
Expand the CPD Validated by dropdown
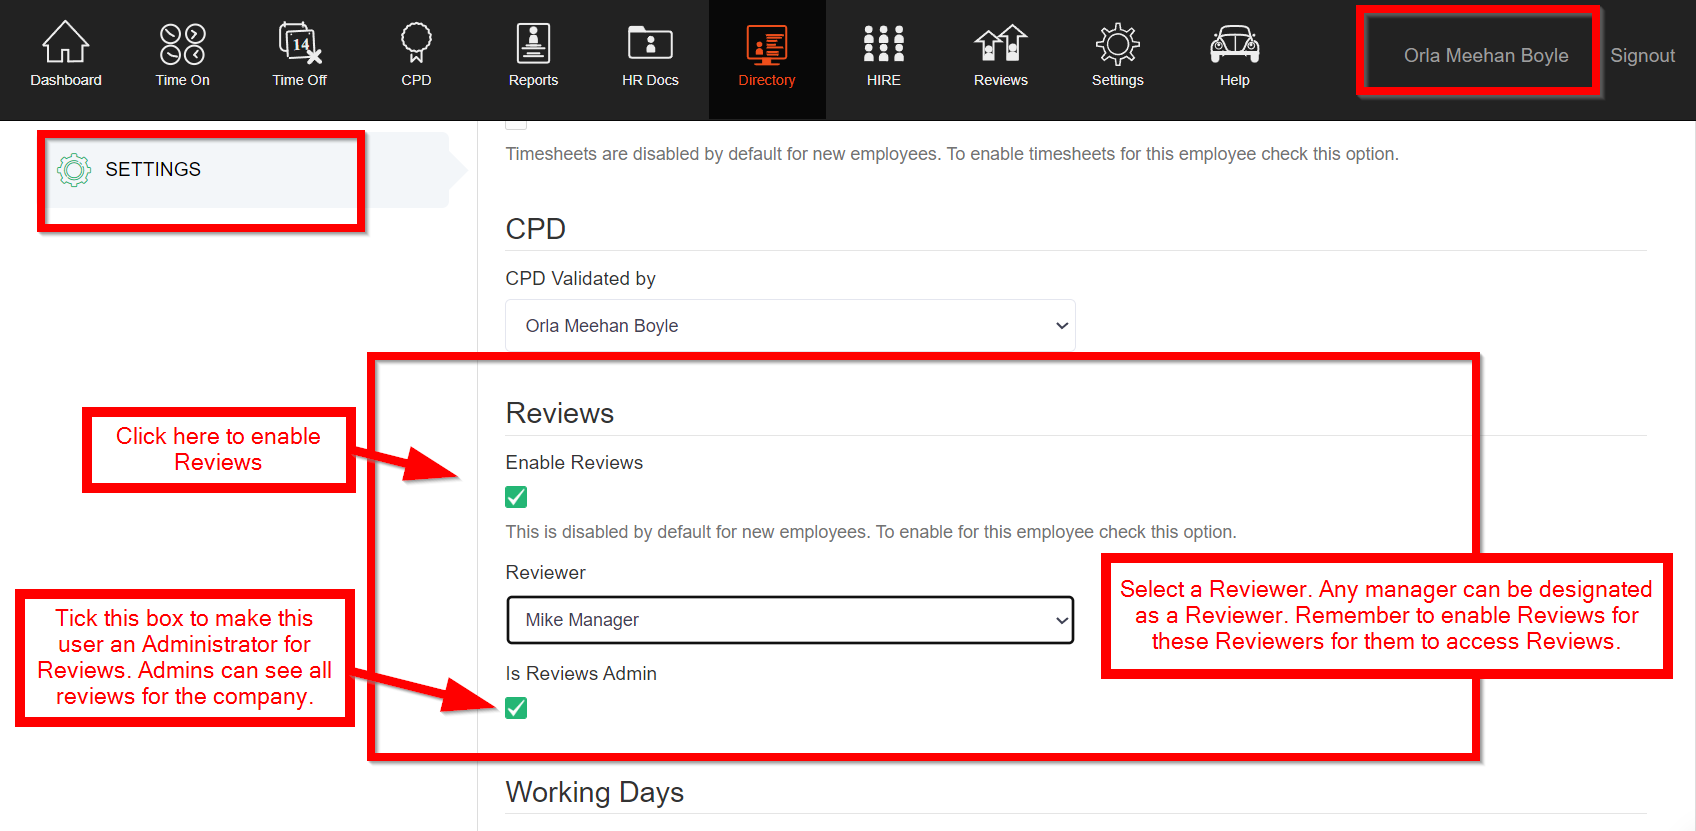point(790,326)
